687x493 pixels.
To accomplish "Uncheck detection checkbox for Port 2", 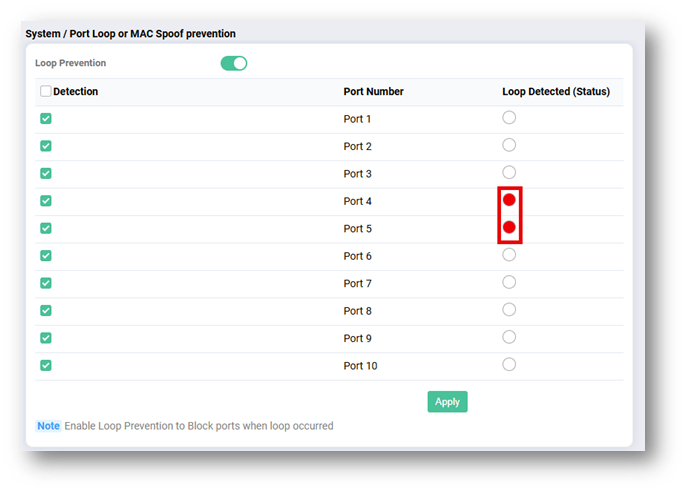I will [x=46, y=146].
